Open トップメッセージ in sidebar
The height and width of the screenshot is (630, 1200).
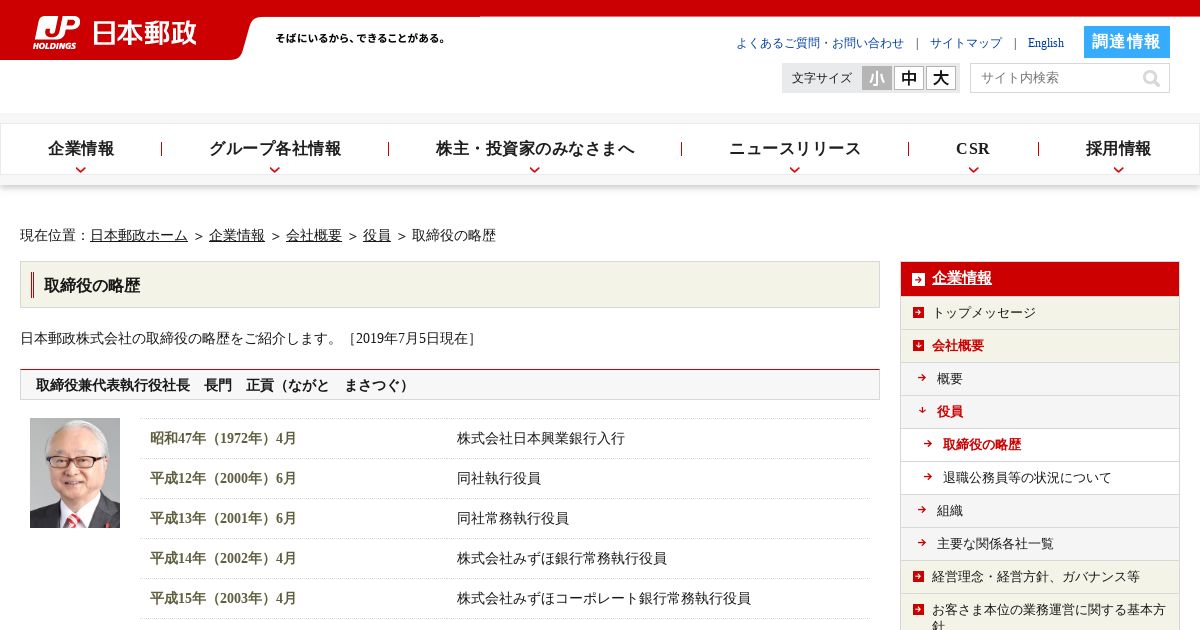(984, 313)
